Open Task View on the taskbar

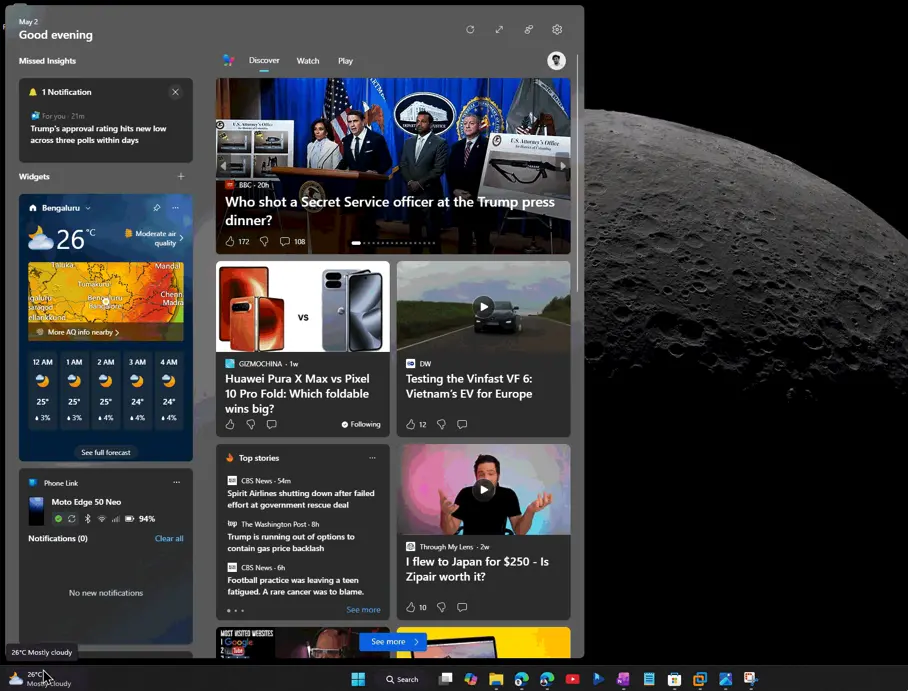click(x=445, y=679)
